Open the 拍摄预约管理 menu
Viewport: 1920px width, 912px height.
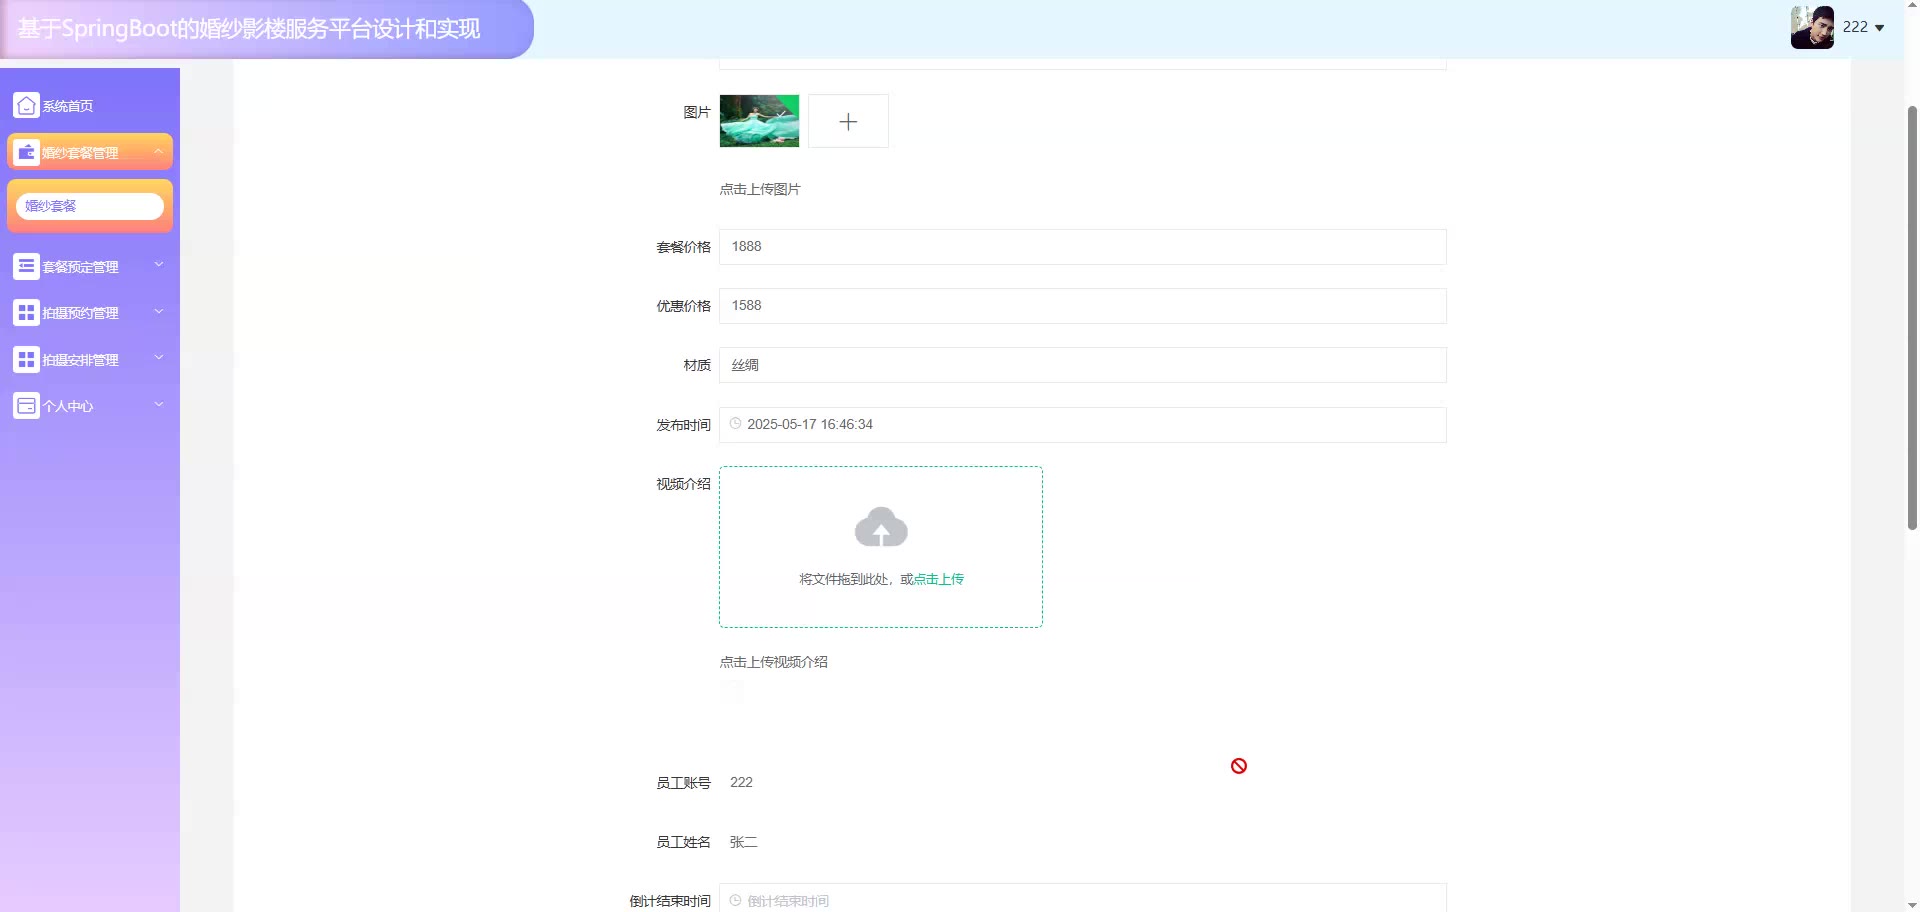click(x=90, y=313)
